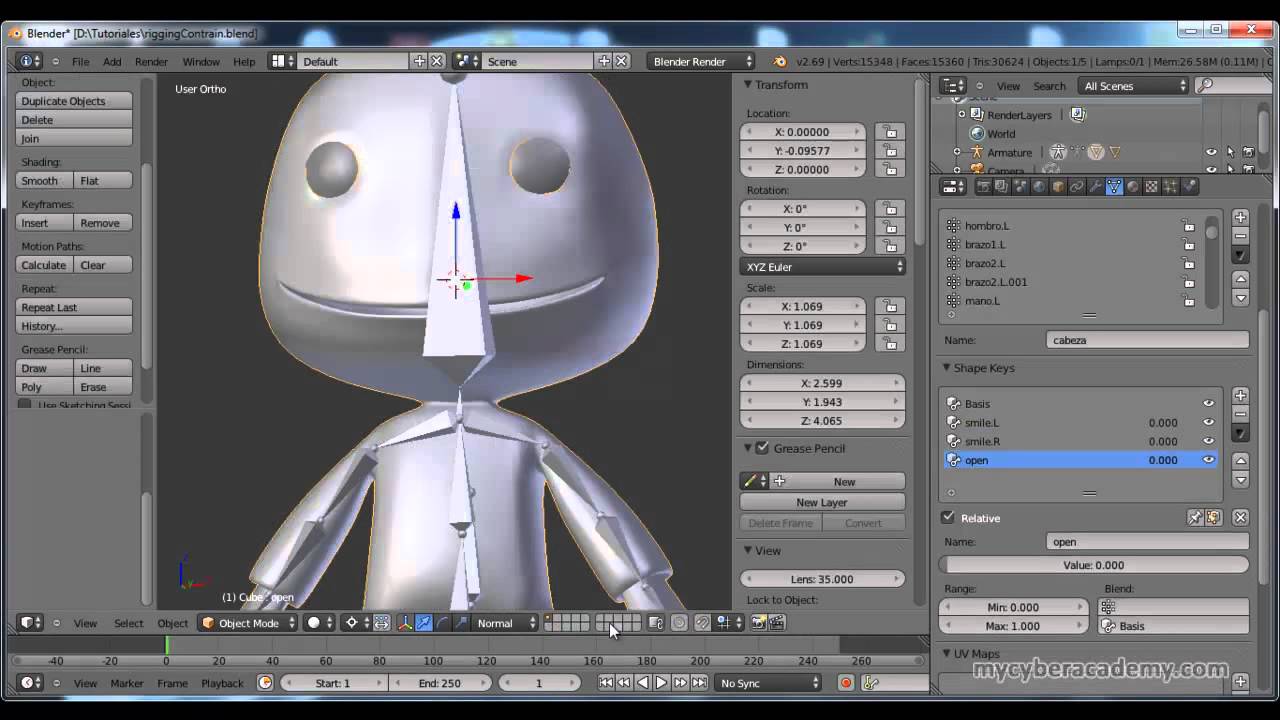
Task: Open the Blender Render engine dropdown
Action: click(700, 61)
